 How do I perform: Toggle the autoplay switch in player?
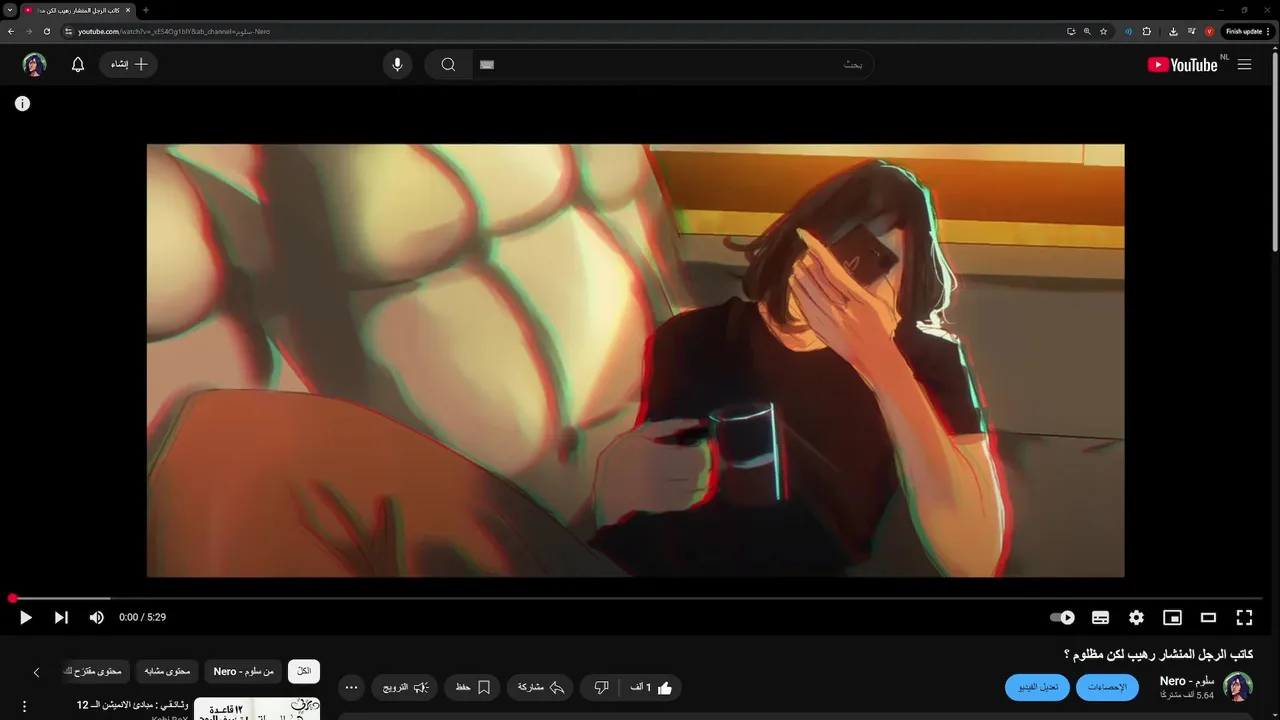click(1062, 618)
